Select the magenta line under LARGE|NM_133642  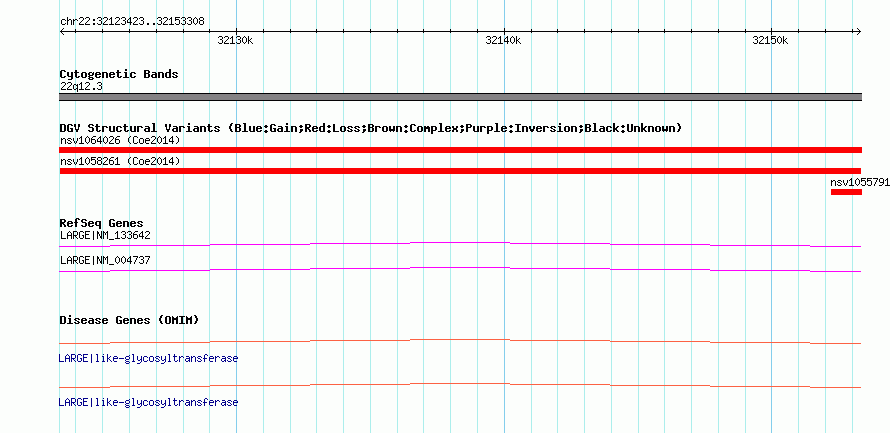tap(460, 245)
